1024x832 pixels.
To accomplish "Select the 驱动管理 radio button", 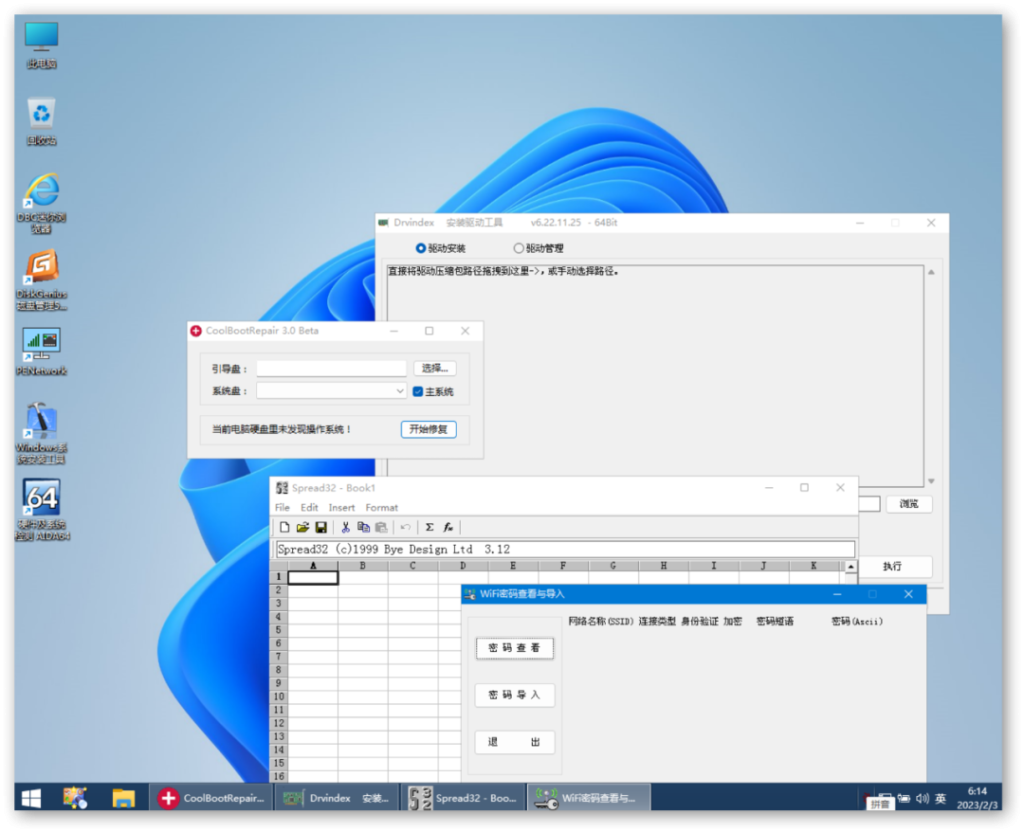I will (x=538, y=248).
